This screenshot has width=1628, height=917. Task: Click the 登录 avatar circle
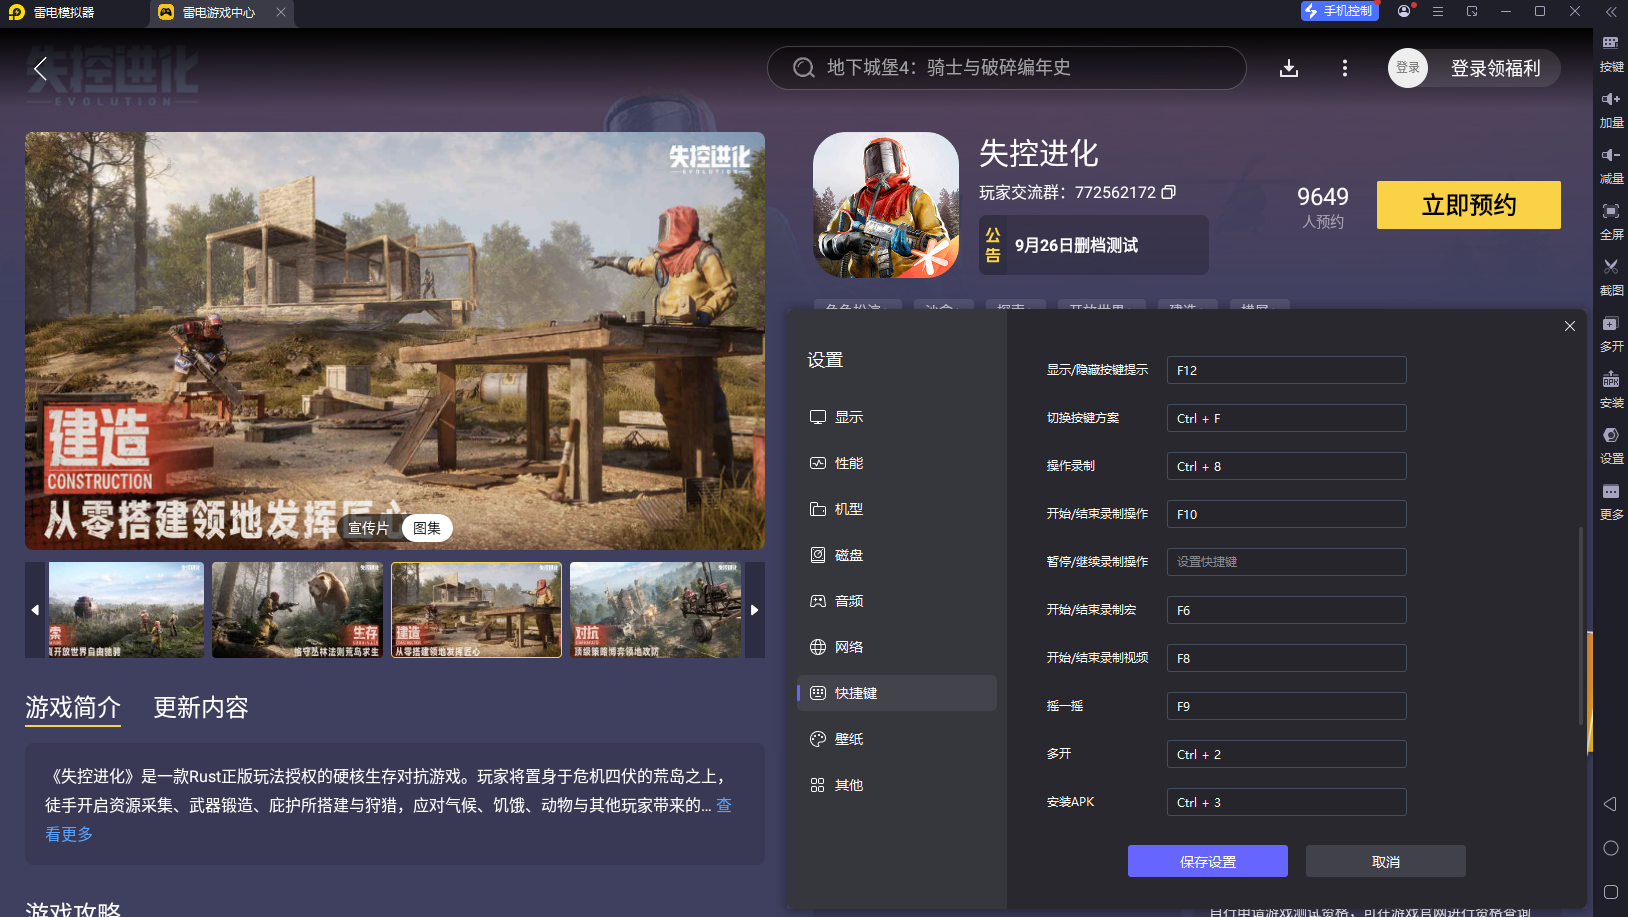(1408, 68)
